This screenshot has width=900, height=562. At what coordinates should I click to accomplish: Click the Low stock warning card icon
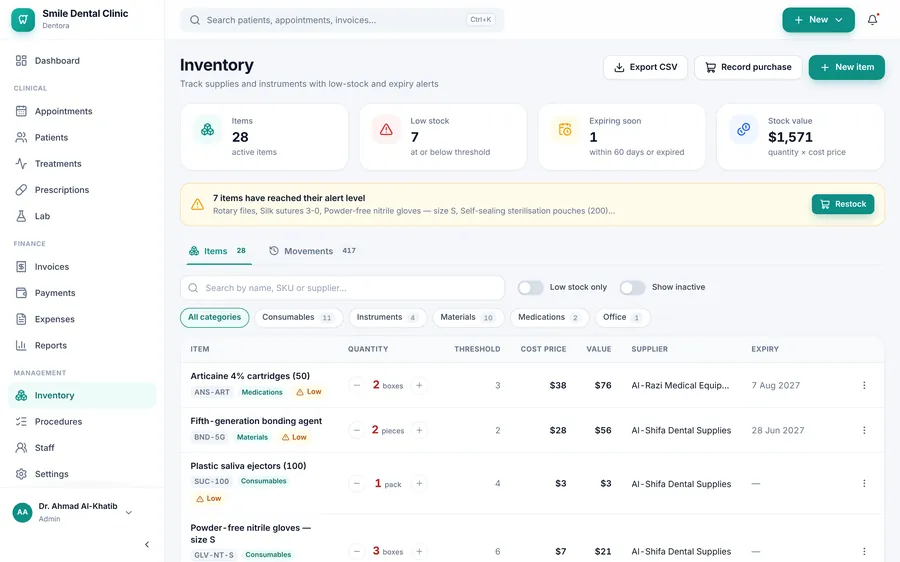click(x=386, y=130)
